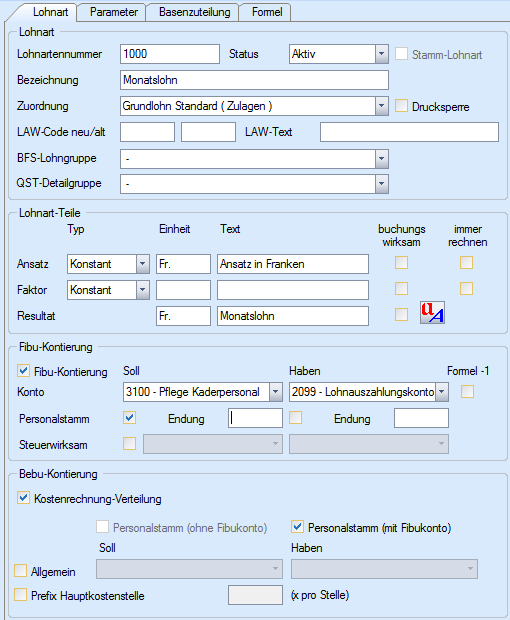Uncheck Kostenrechnung-Verteilung checkbox
Viewport: 510px width, 620px height.
tap(23, 498)
